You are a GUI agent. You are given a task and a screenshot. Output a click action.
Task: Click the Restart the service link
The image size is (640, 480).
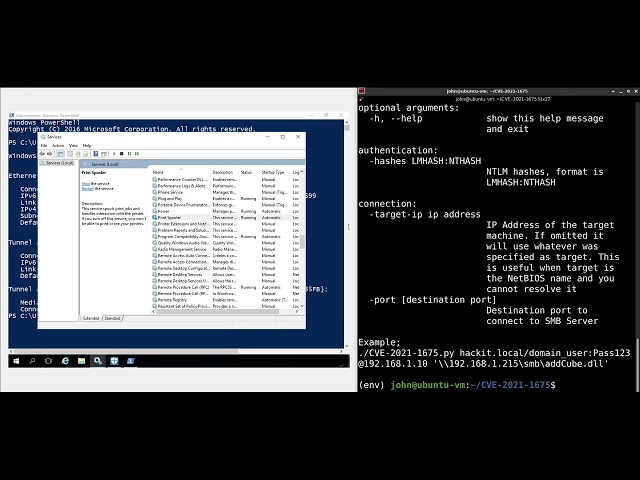[87, 189]
